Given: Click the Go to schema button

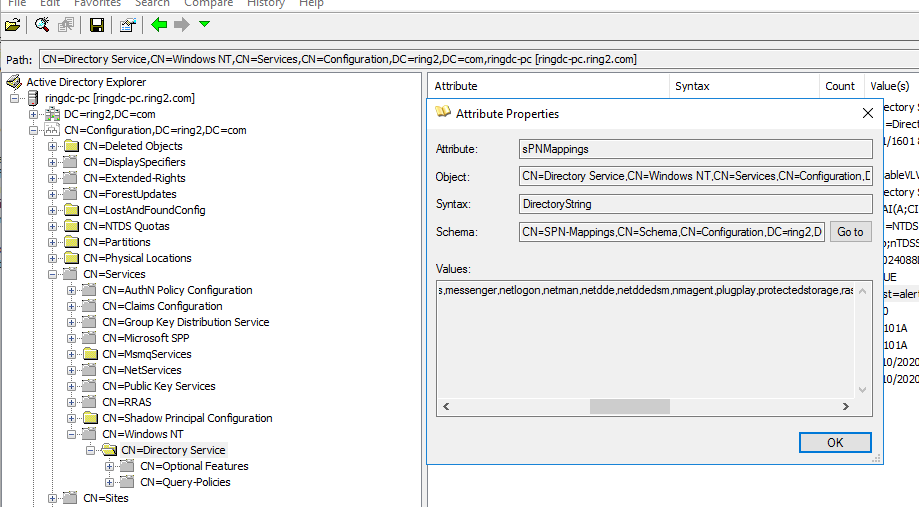Looking at the screenshot, I should pos(850,232).
